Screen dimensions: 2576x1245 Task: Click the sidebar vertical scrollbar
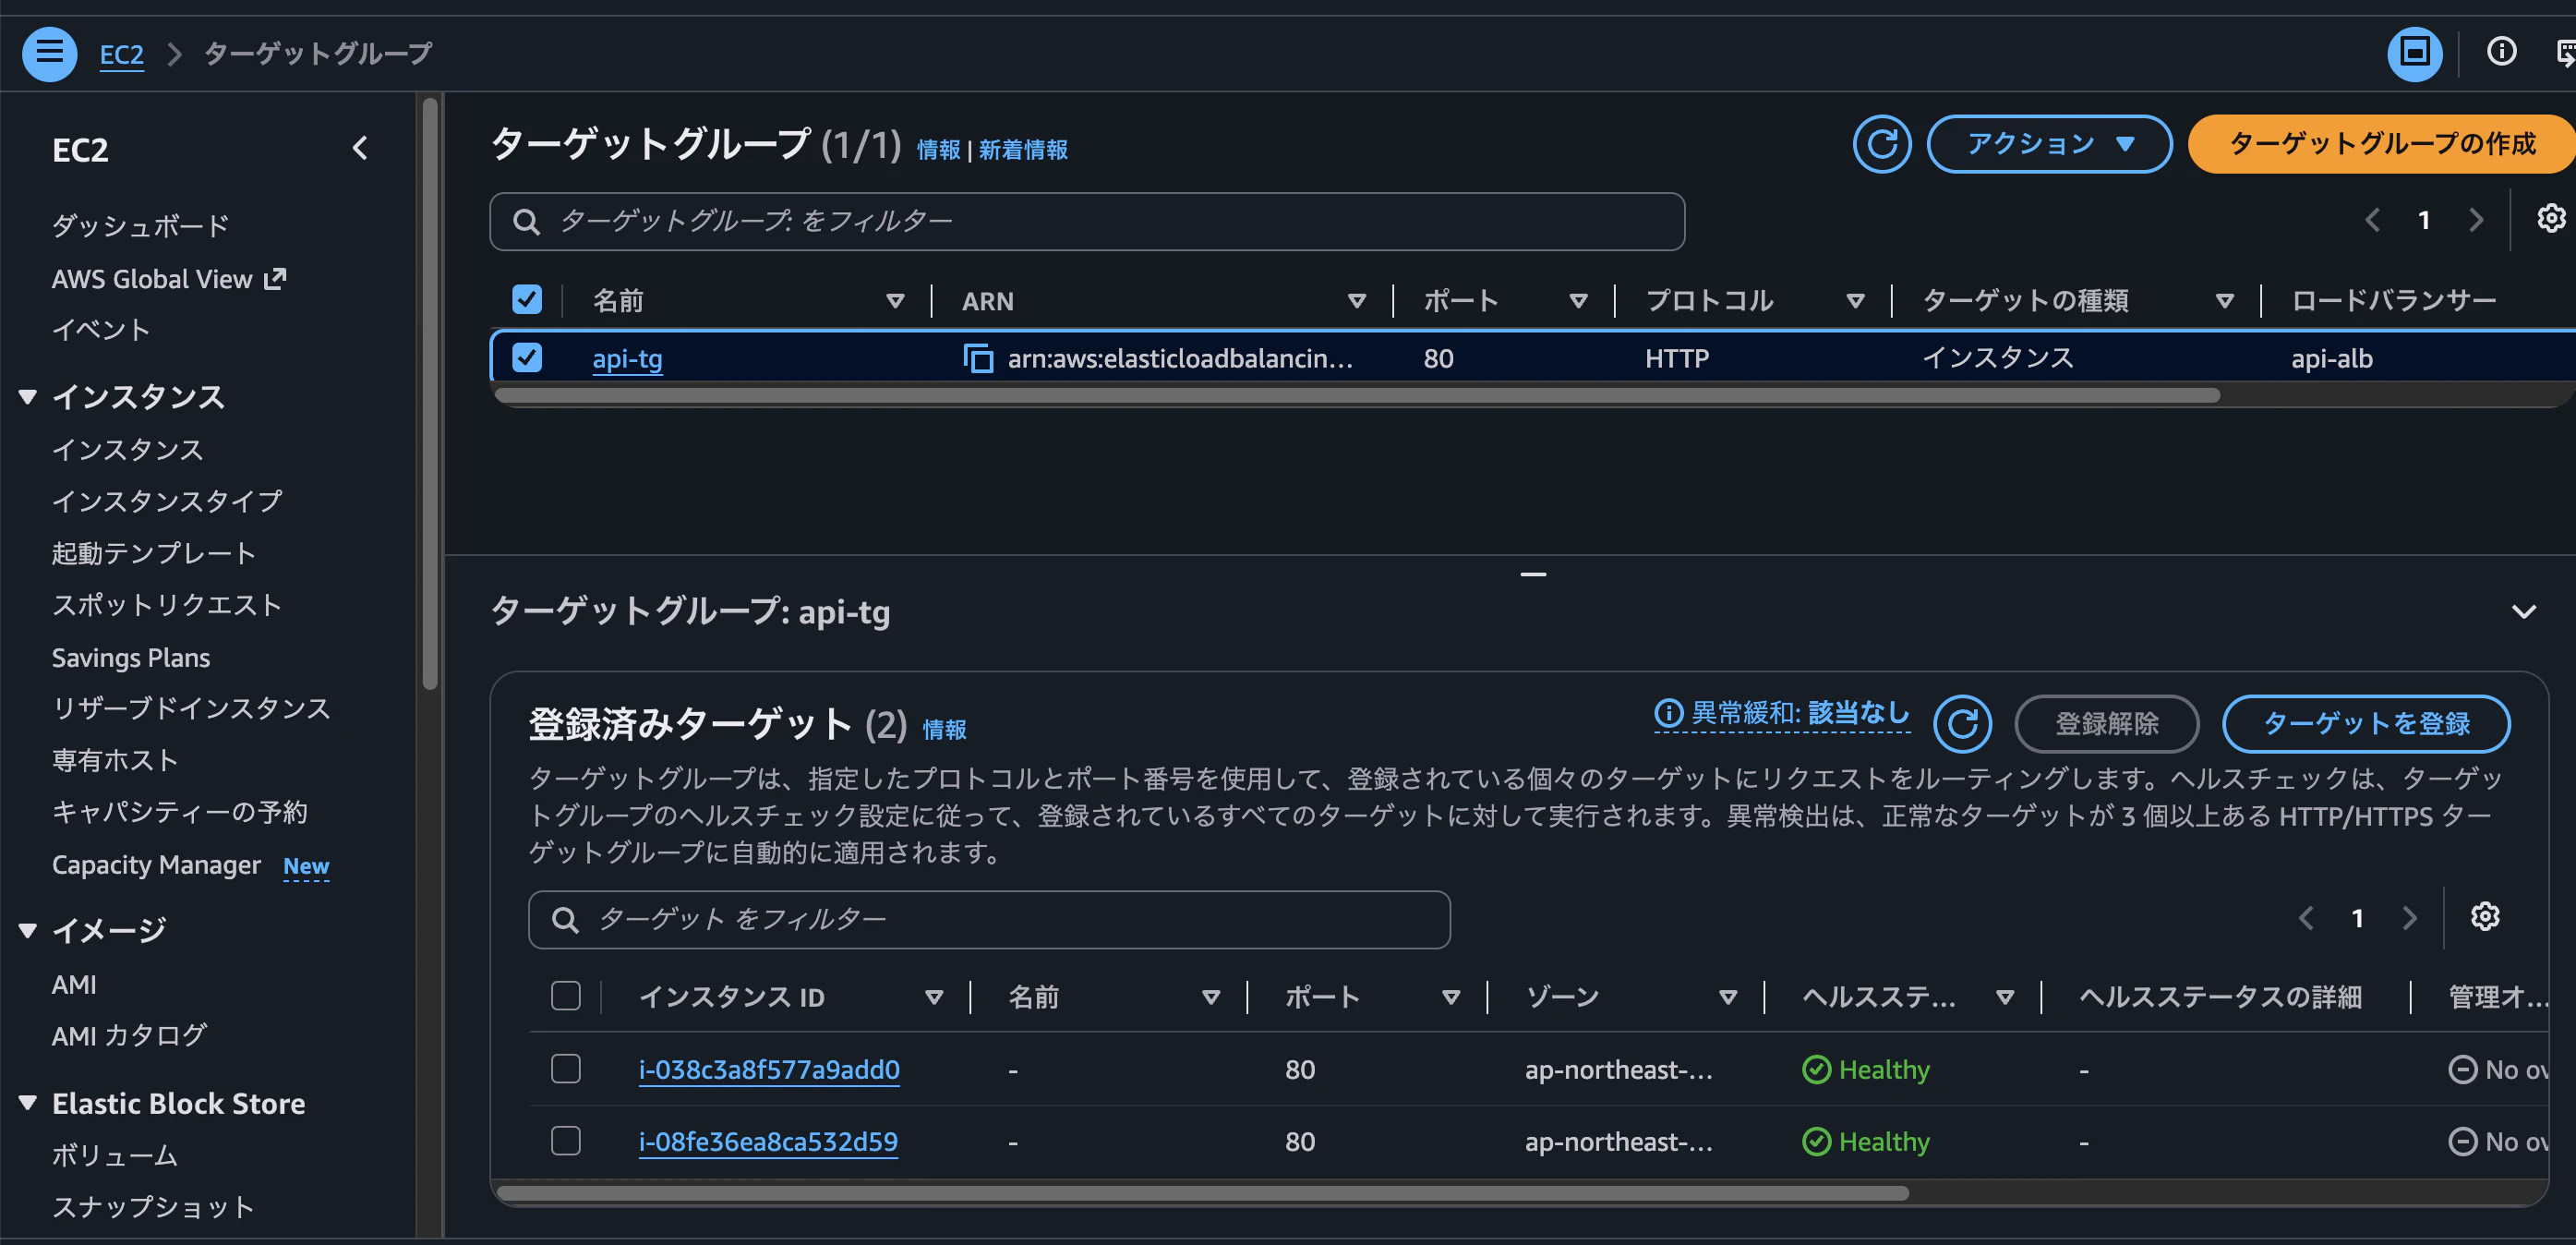(x=430, y=393)
